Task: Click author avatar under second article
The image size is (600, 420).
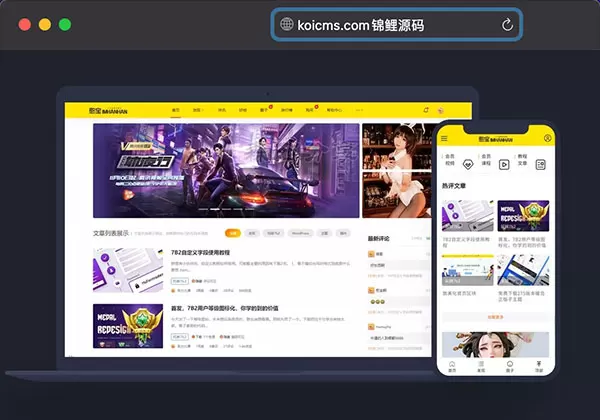Action: [173, 346]
